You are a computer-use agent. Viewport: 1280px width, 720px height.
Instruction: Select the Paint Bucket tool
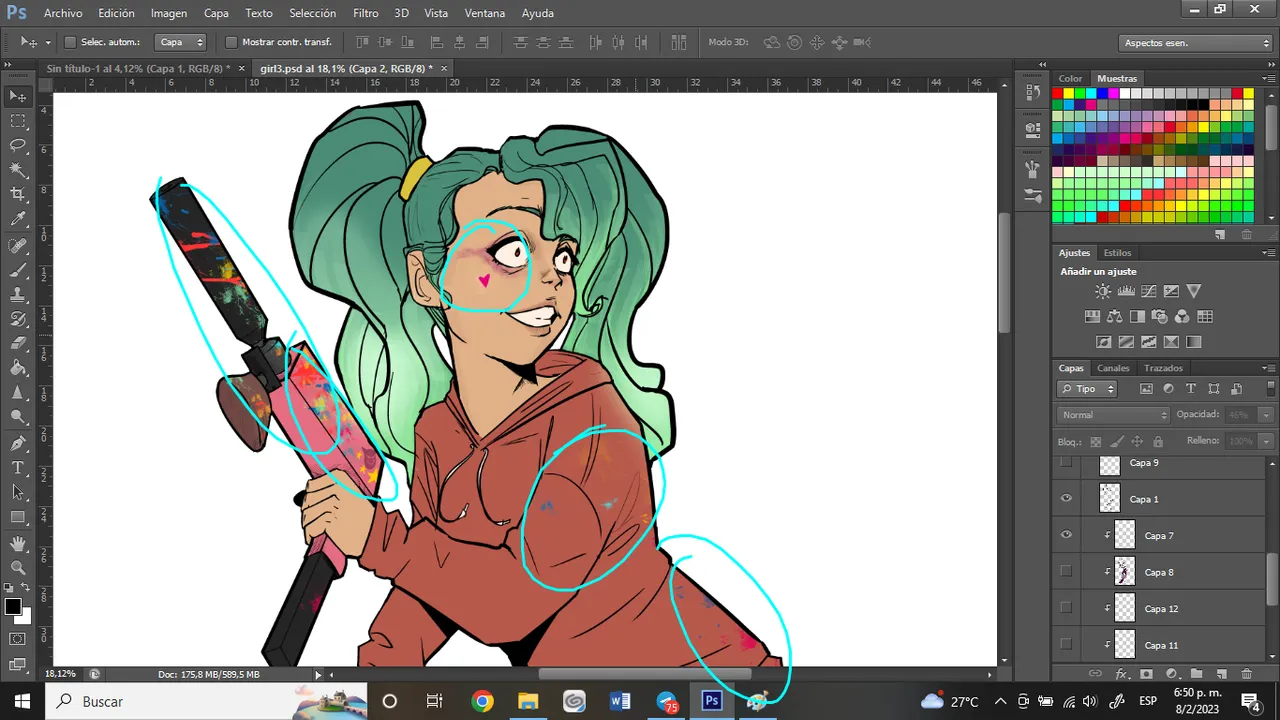18,369
